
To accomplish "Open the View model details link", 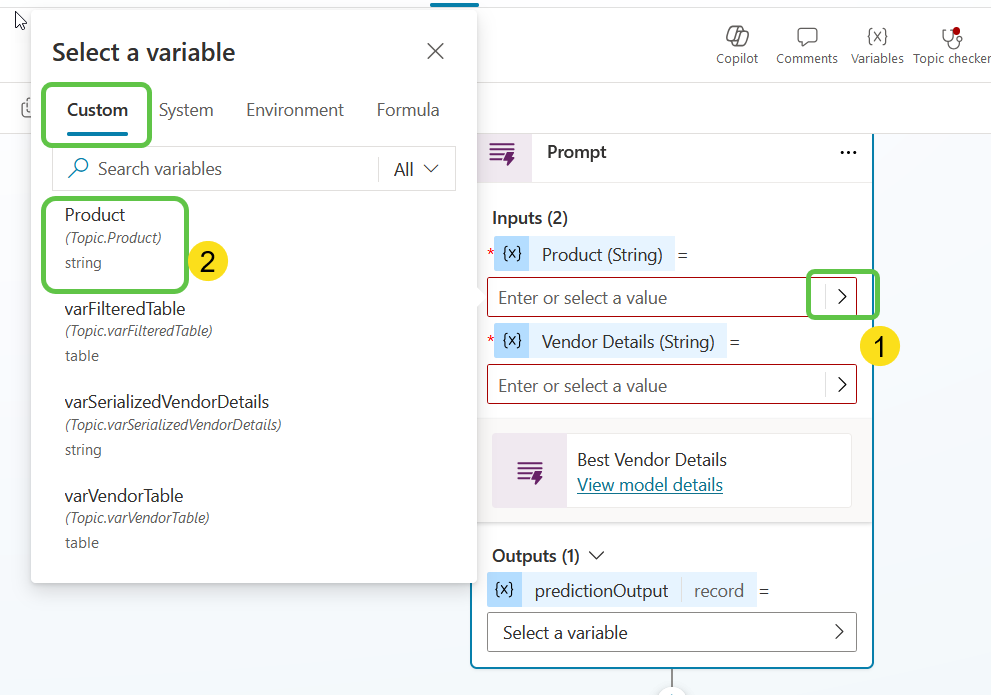I will [x=649, y=484].
